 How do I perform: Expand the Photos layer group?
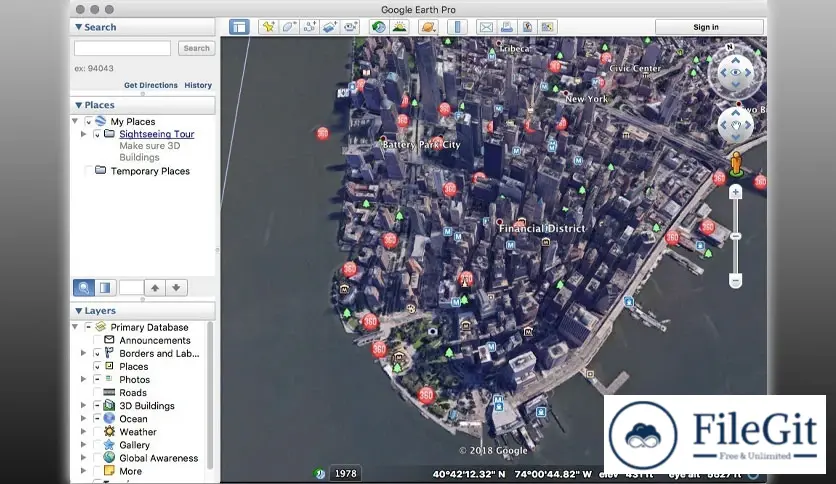click(x=84, y=380)
